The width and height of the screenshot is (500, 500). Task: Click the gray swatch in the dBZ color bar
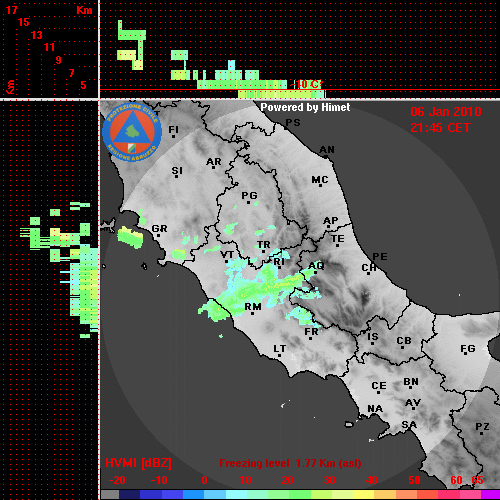tap(110, 495)
